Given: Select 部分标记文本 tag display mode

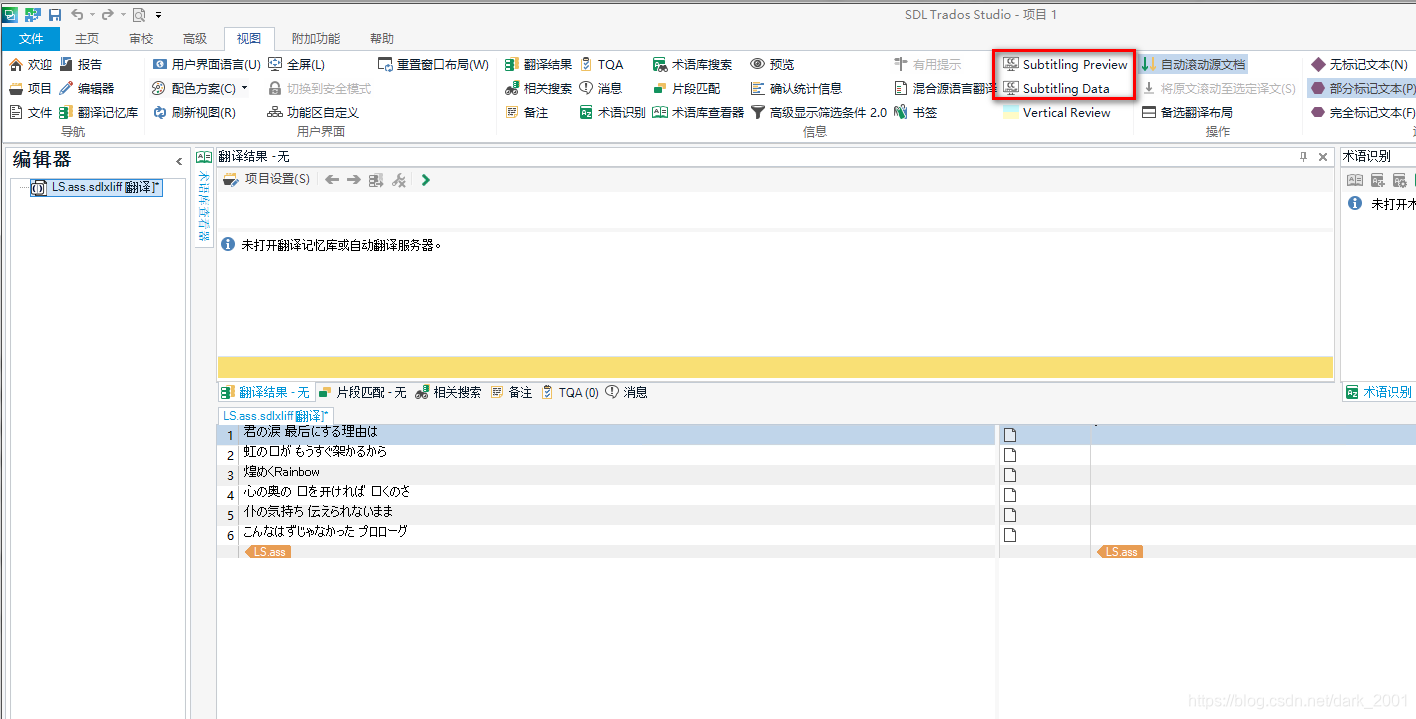Looking at the screenshot, I should tap(1362, 88).
